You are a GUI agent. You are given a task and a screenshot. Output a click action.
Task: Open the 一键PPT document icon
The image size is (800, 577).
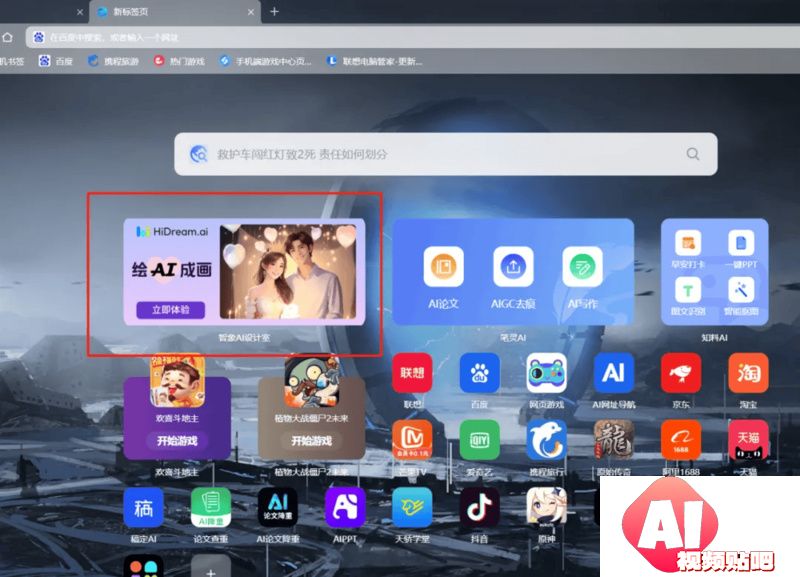click(x=741, y=243)
